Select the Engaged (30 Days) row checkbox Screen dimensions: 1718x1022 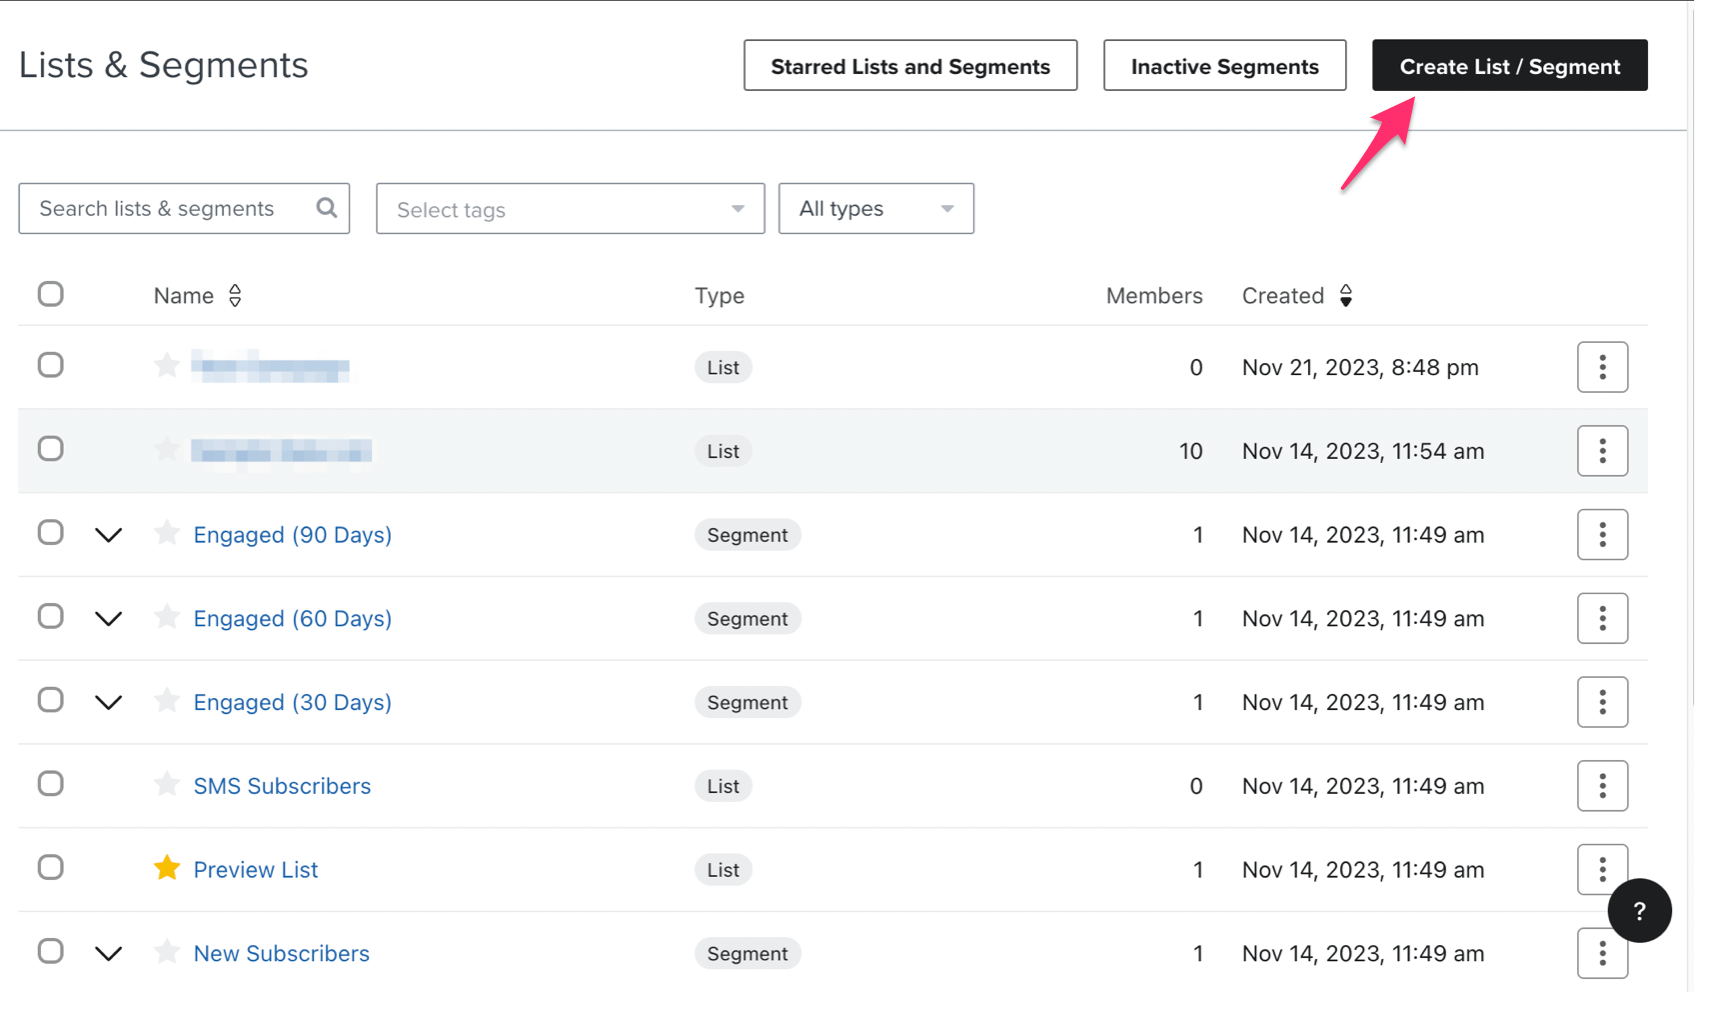pos(51,700)
